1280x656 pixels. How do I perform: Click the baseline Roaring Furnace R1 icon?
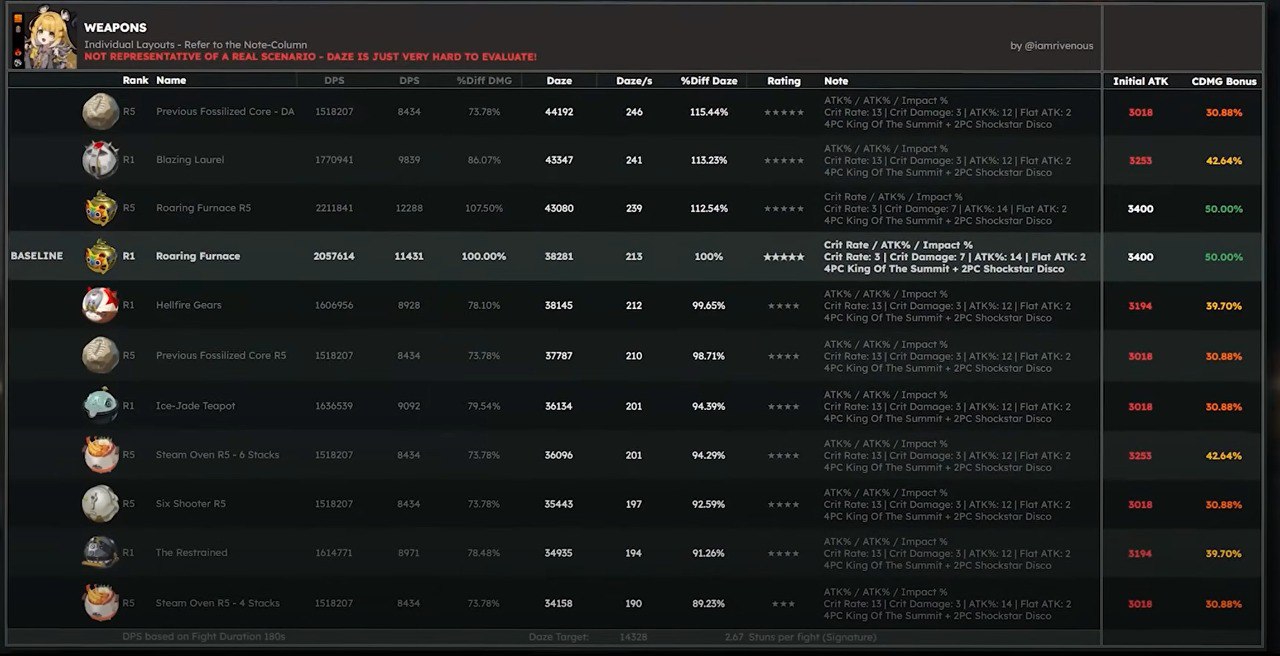(x=100, y=256)
